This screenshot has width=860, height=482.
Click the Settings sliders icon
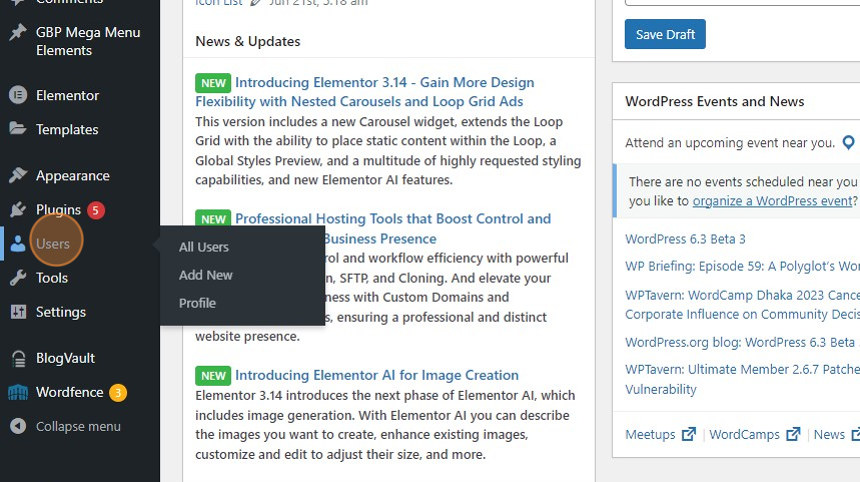pyautogui.click(x=18, y=312)
